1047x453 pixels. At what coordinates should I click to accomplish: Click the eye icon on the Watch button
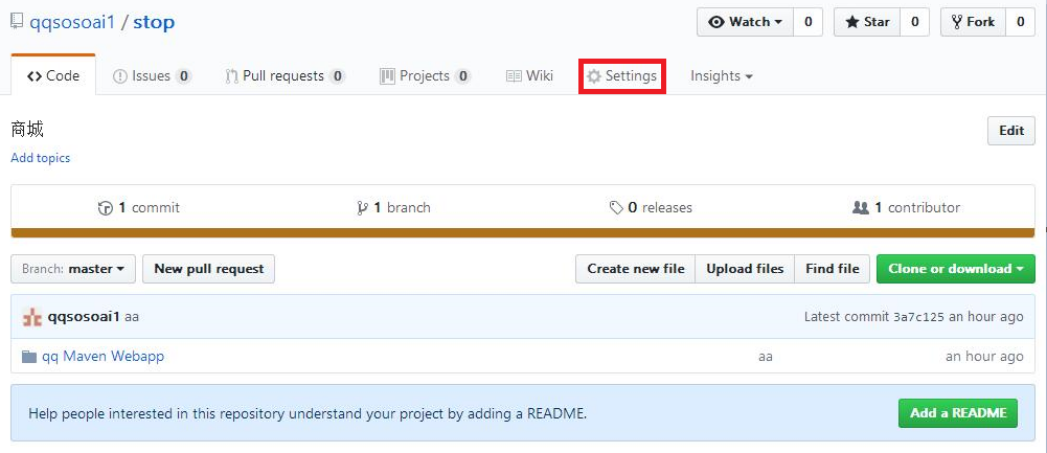point(716,22)
